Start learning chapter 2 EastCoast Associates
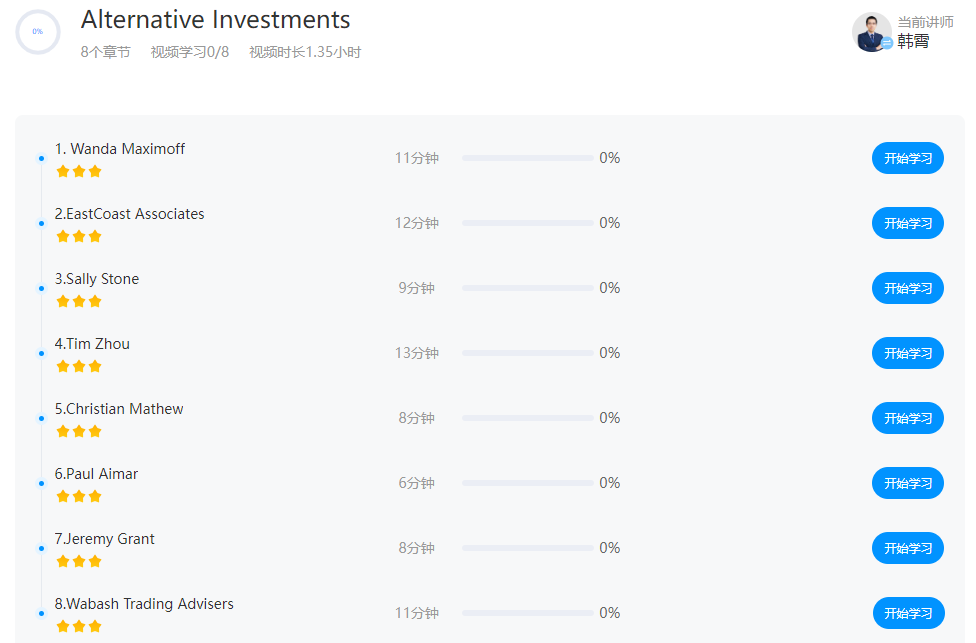 (907, 223)
